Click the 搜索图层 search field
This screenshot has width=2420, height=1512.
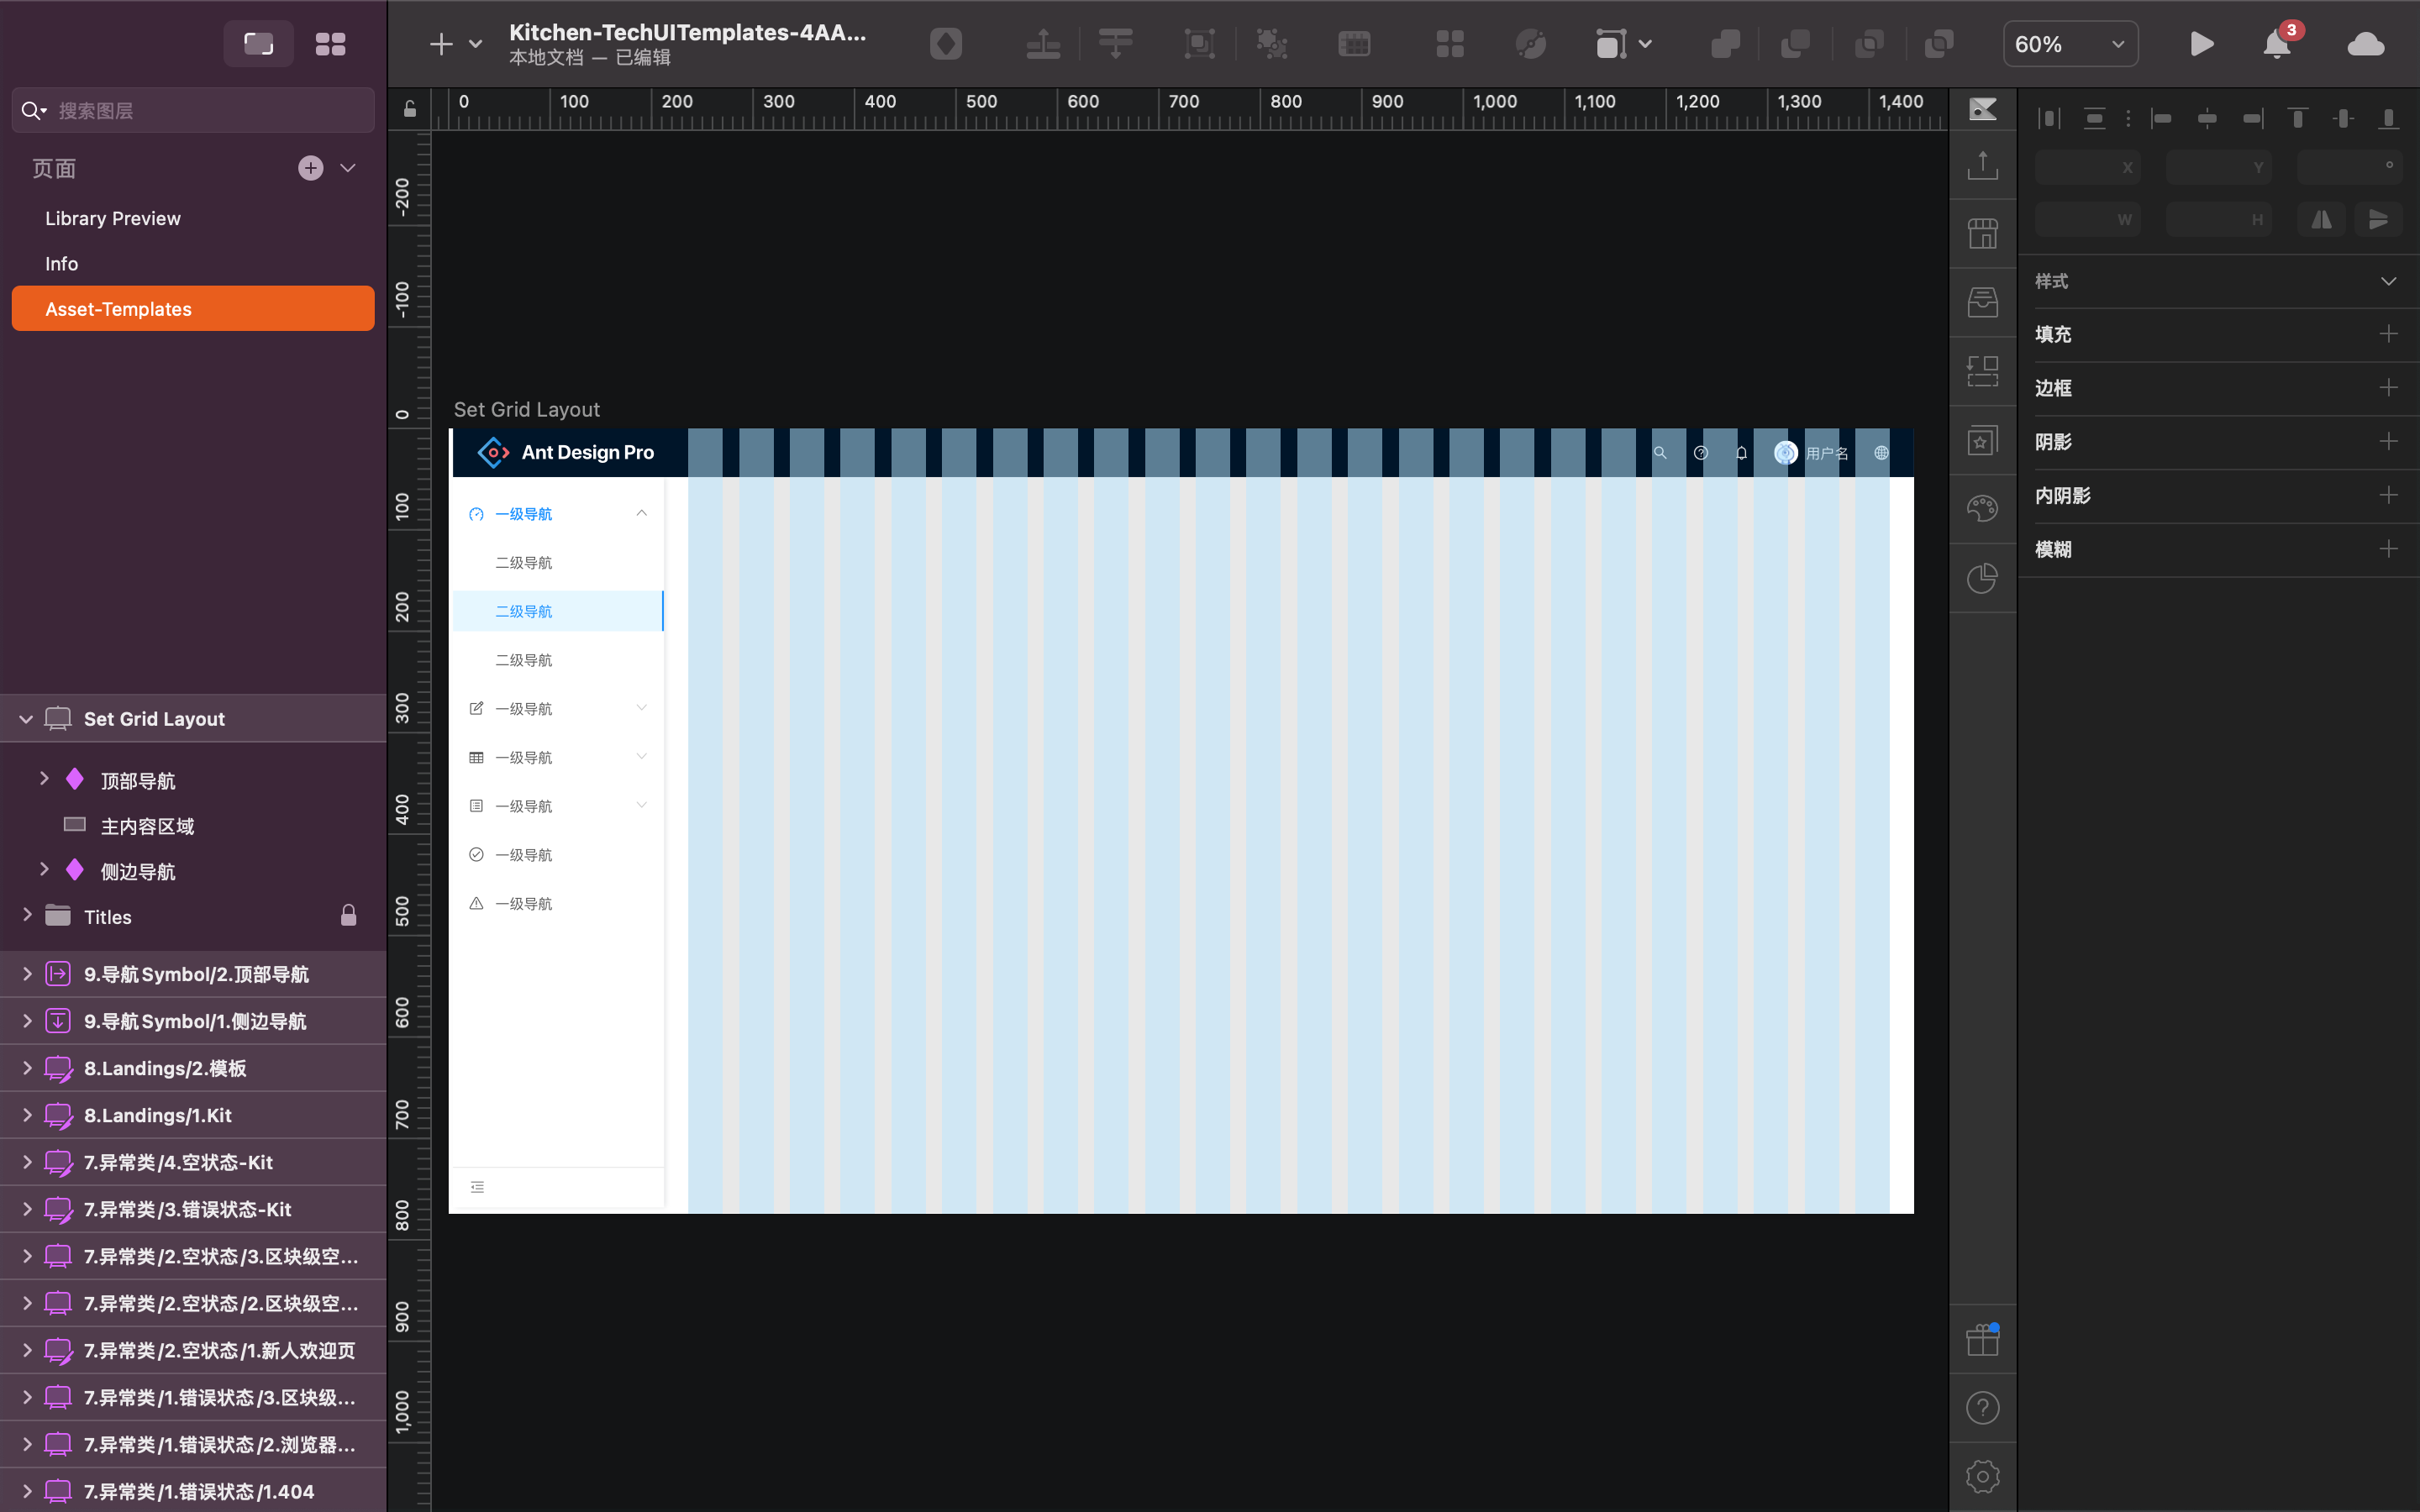pos(200,110)
